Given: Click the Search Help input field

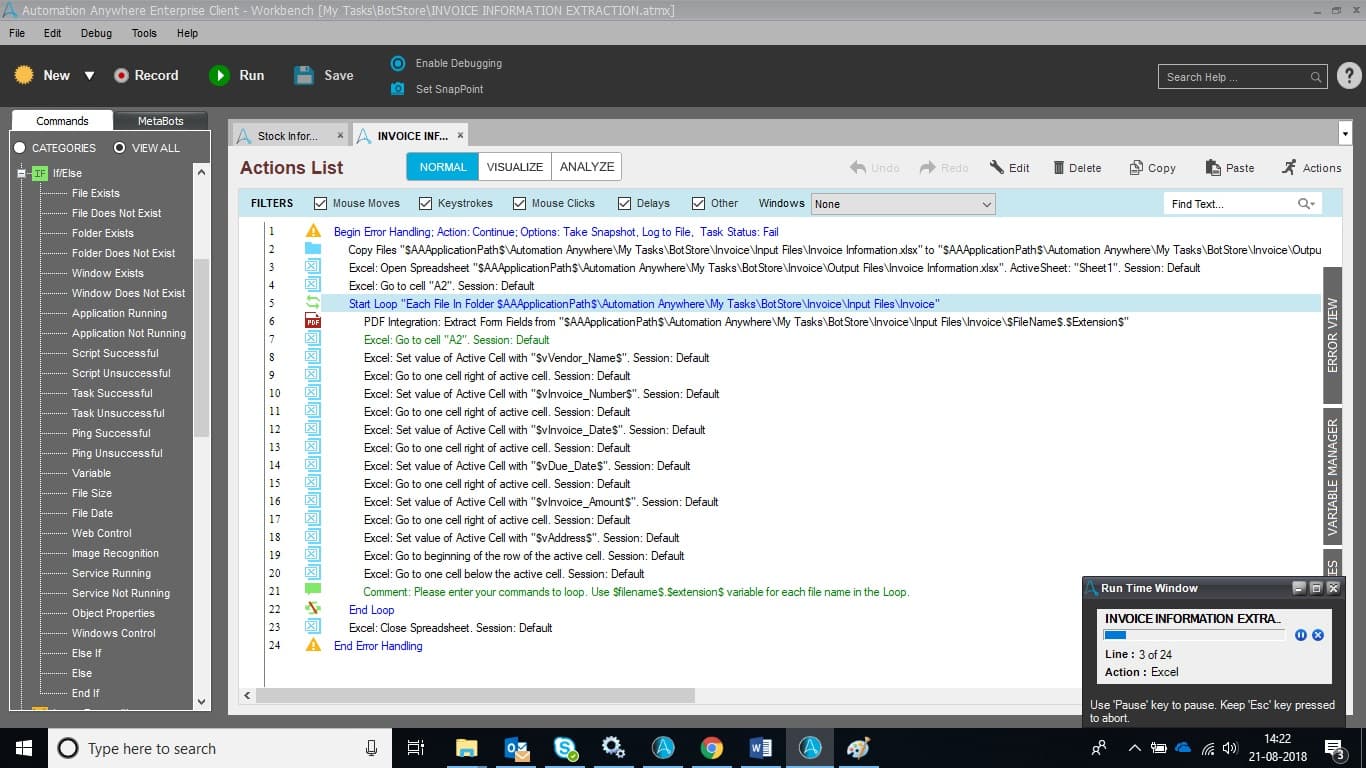Looking at the screenshot, I should click(x=1236, y=77).
